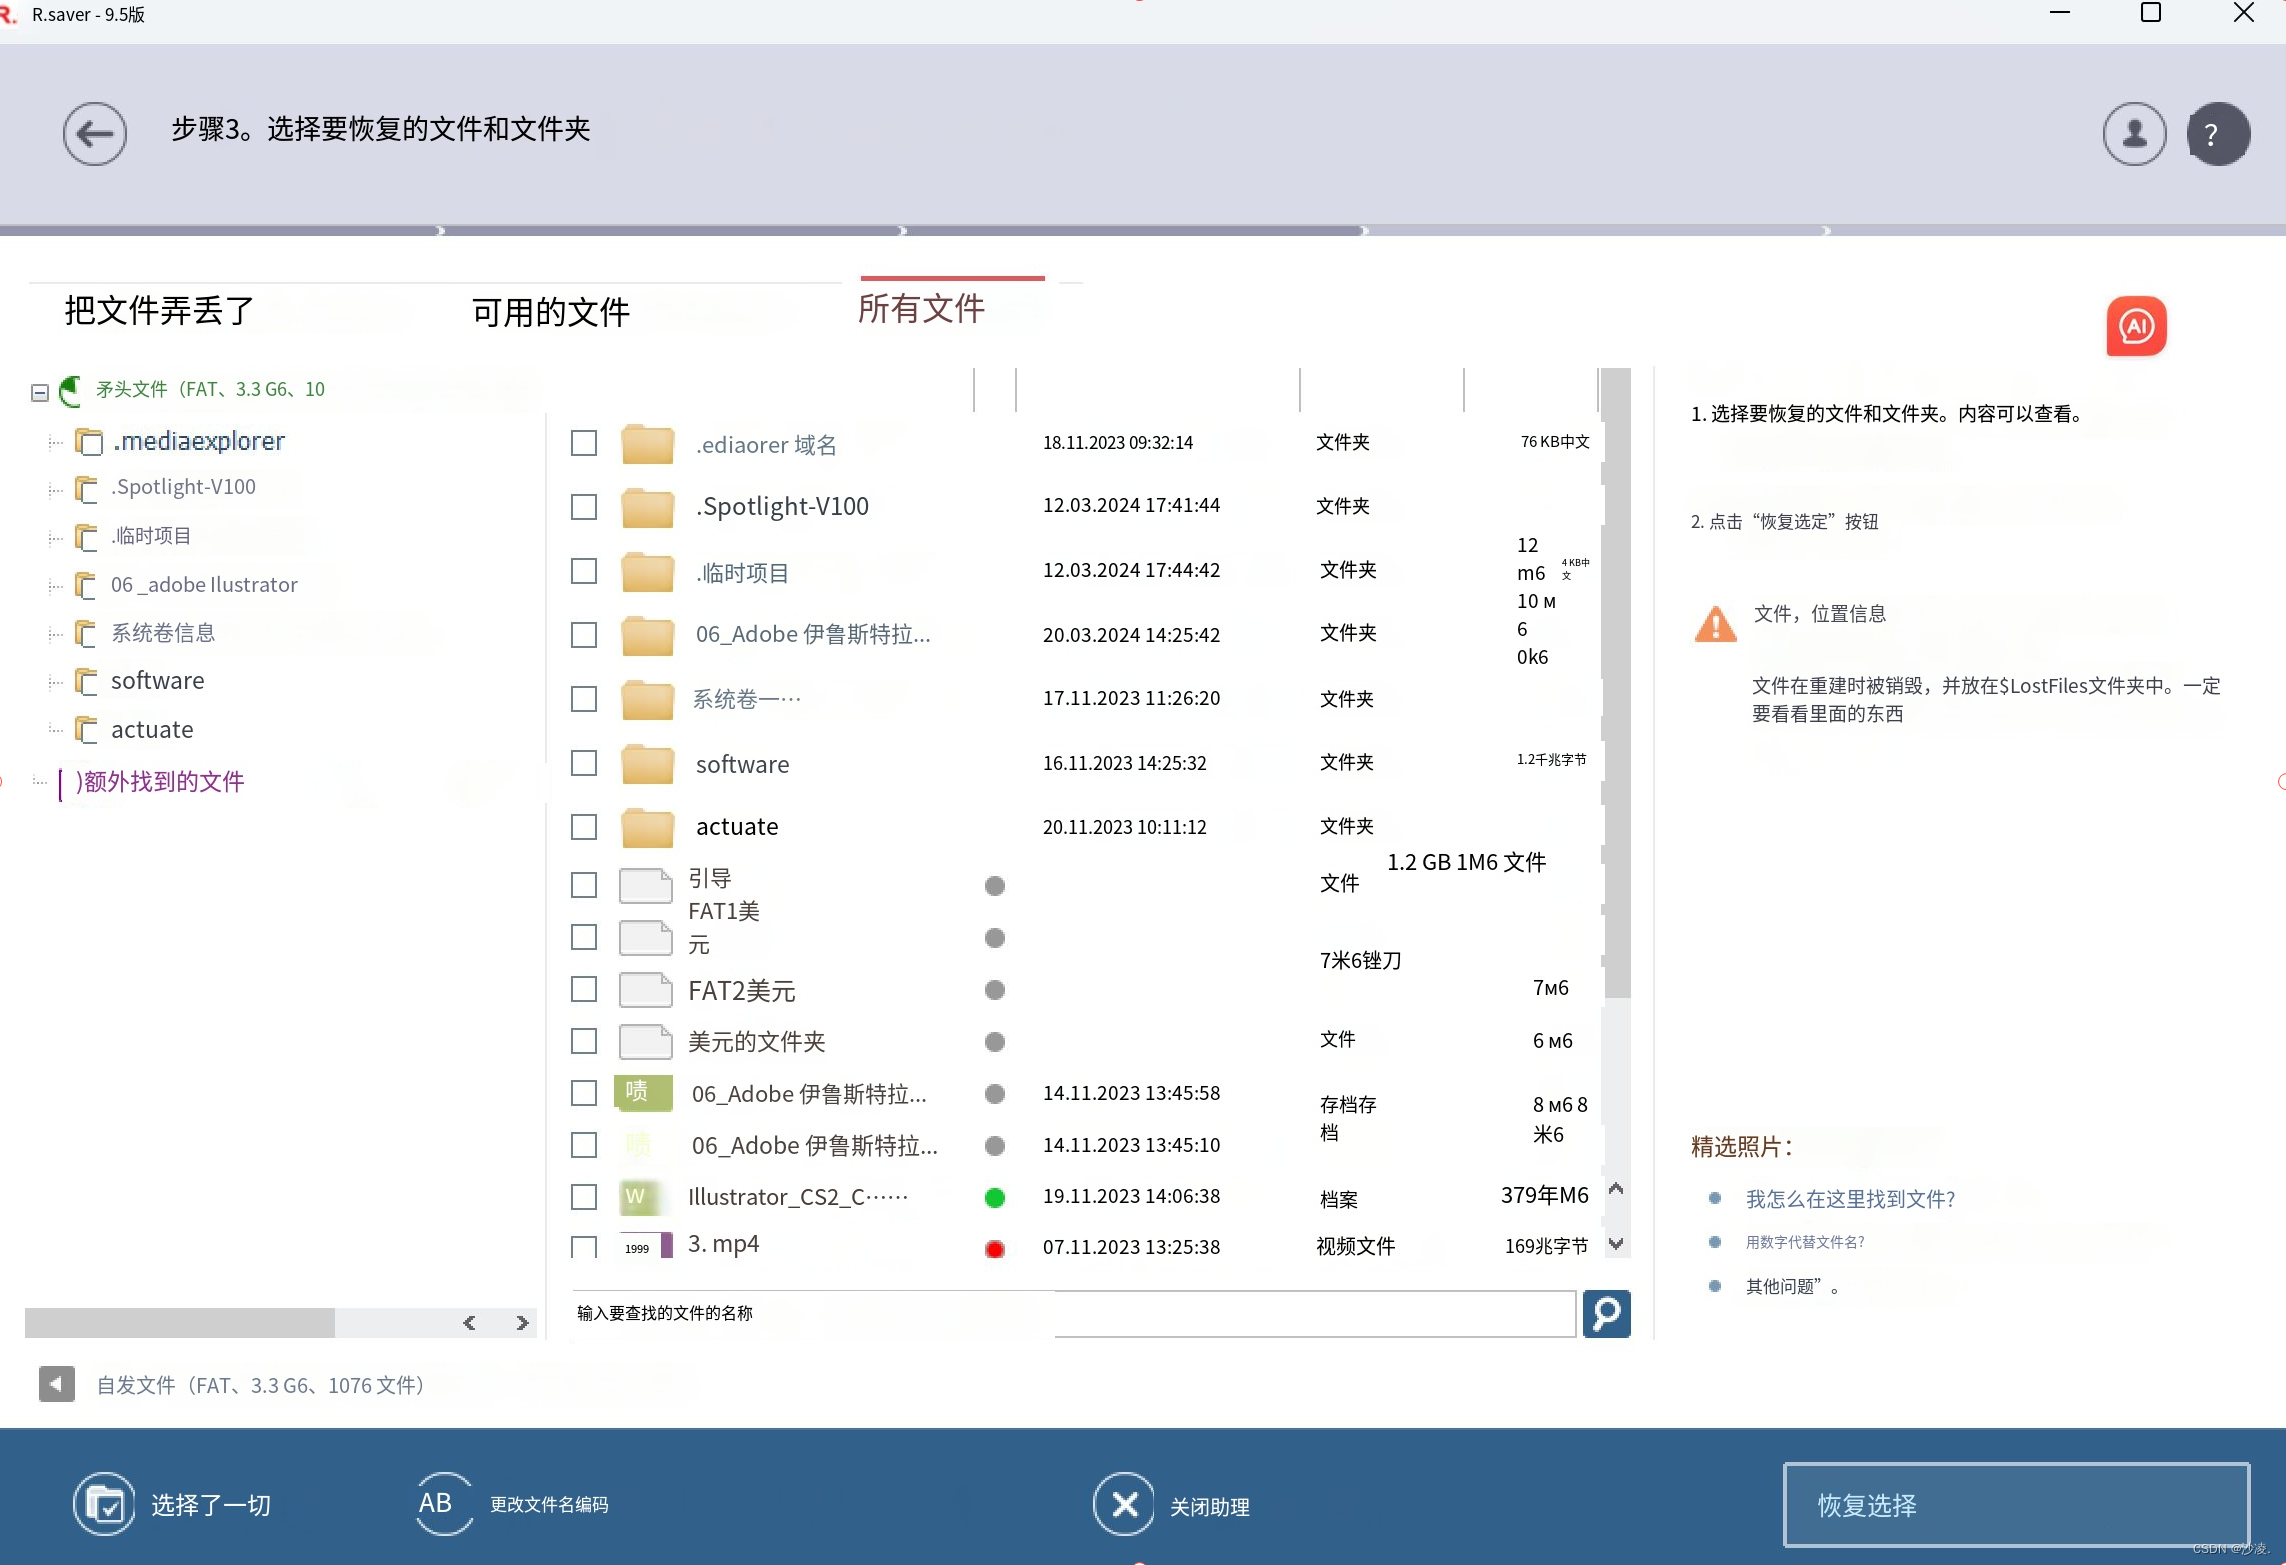Switch to the 可用的文件 tab
The width and height of the screenshot is (2286, 1565).
551,312
